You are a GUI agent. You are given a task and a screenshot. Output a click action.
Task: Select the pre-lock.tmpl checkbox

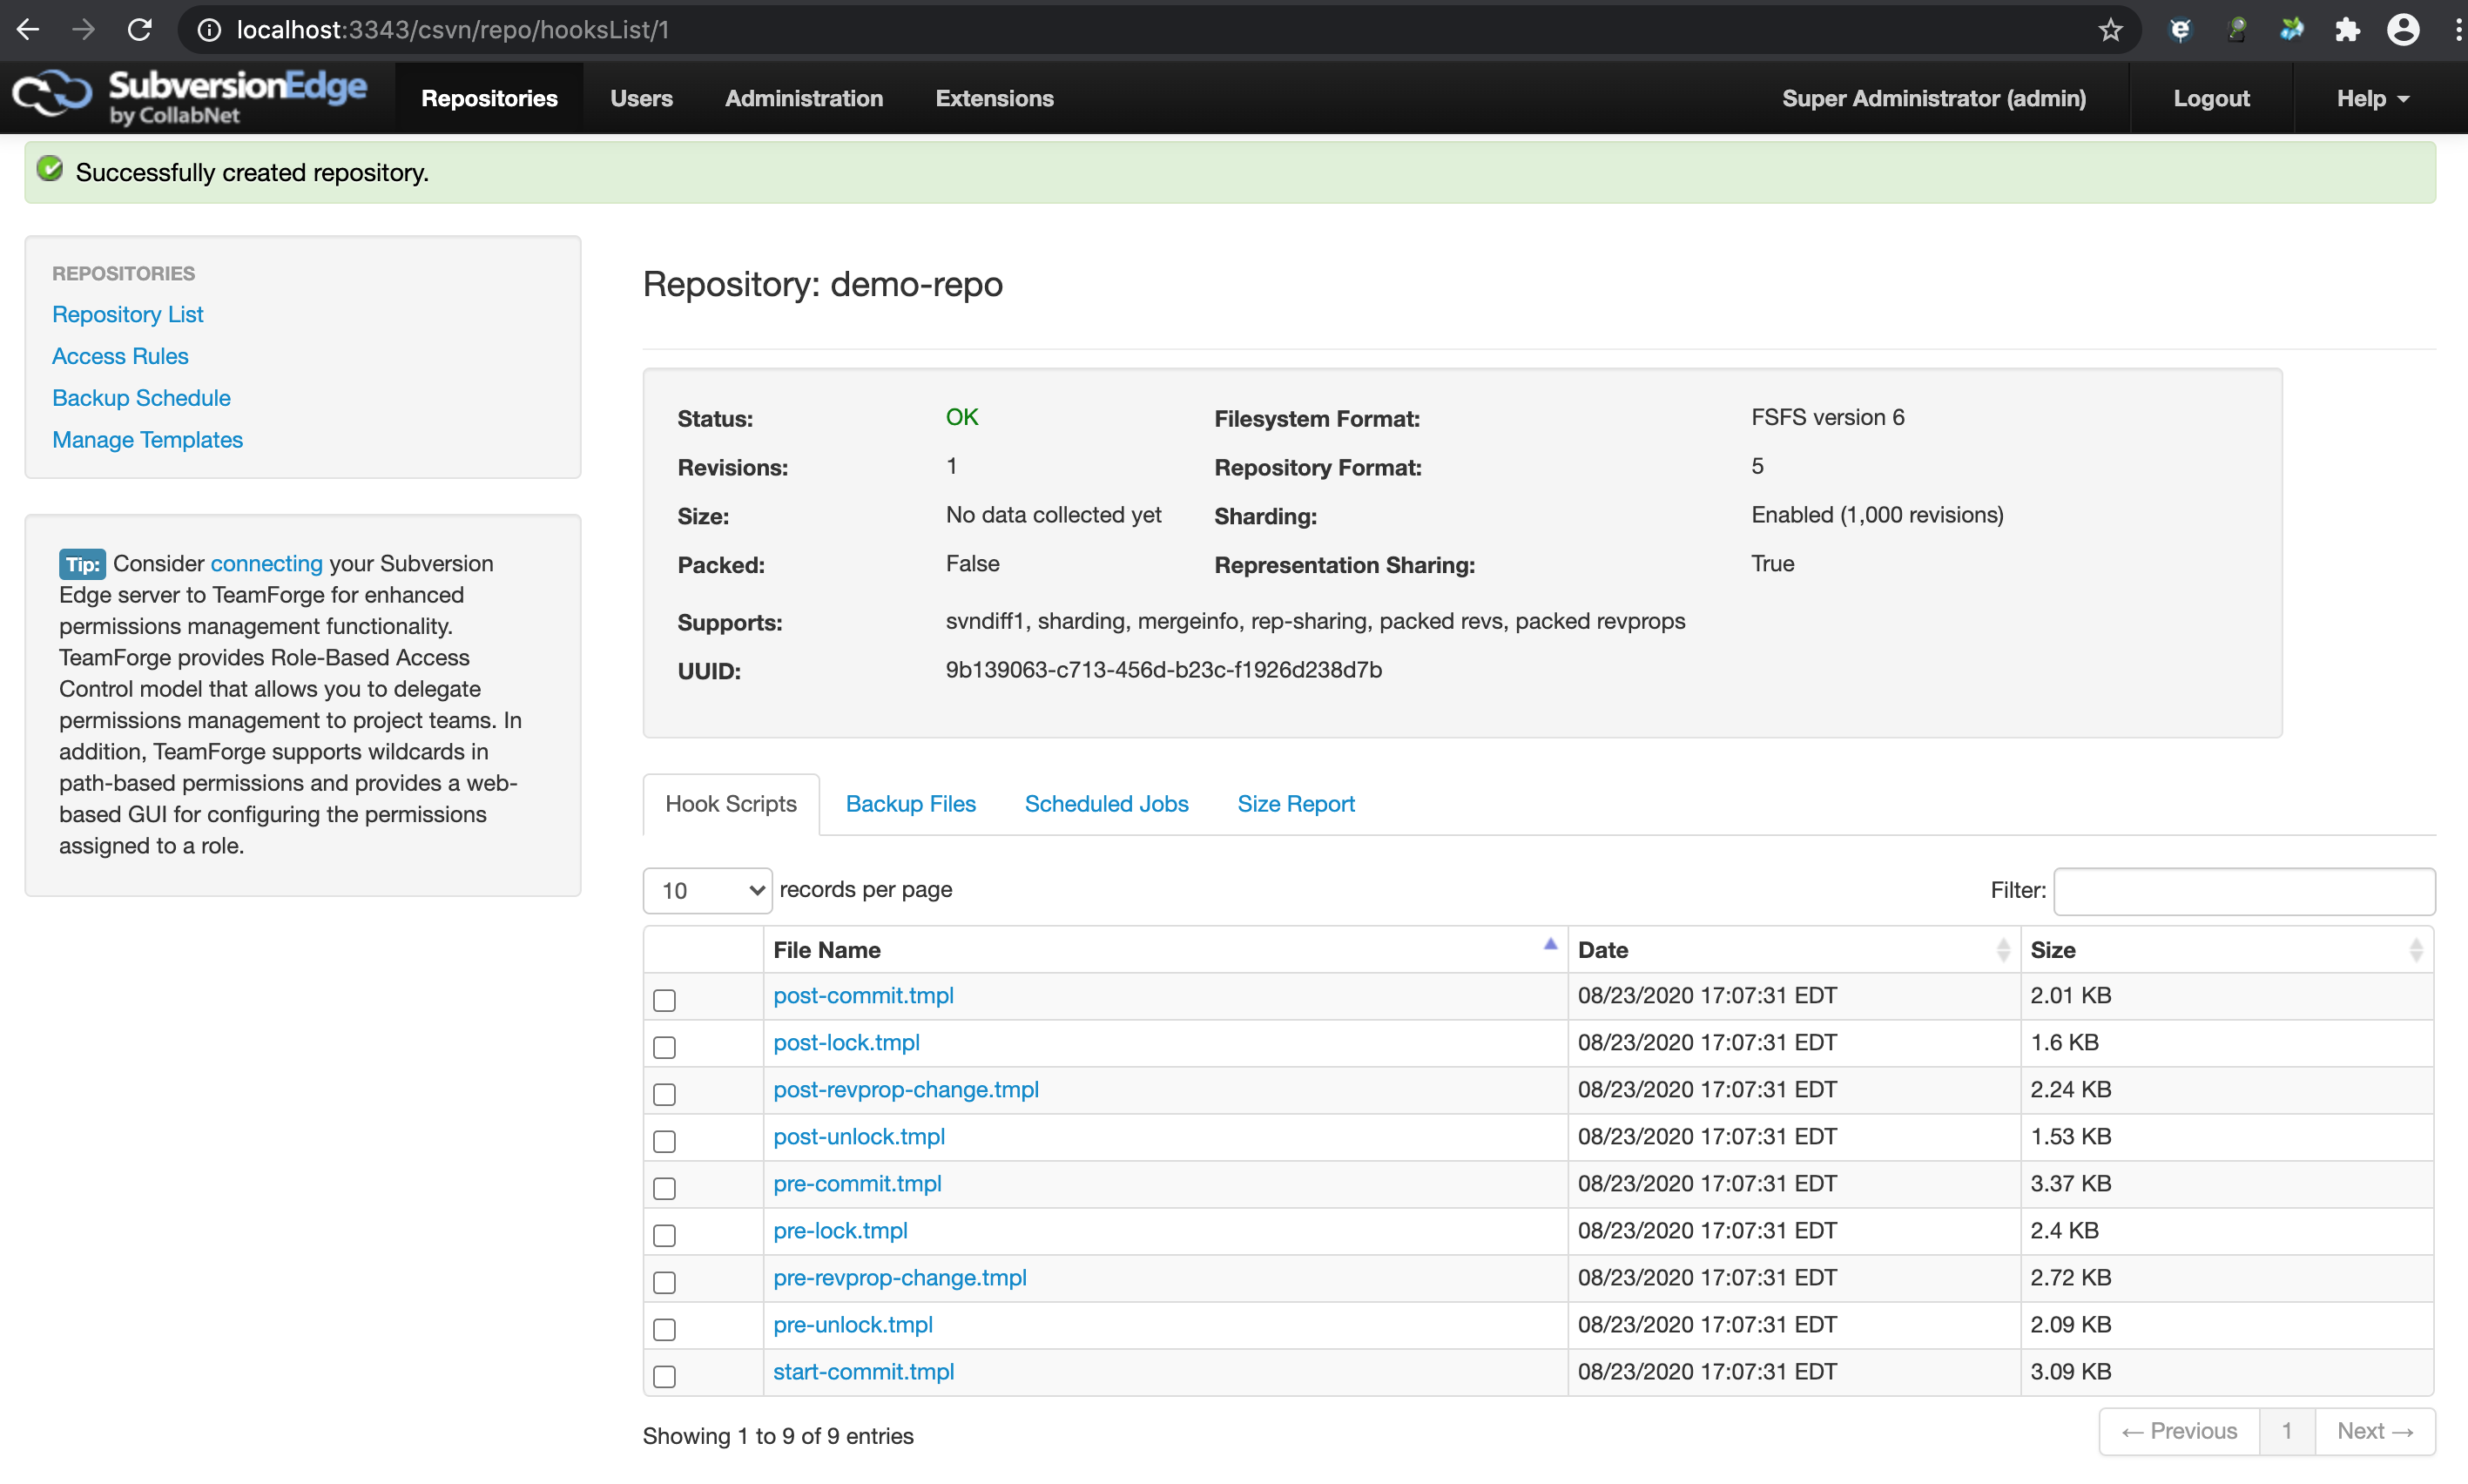point(664,1235)
